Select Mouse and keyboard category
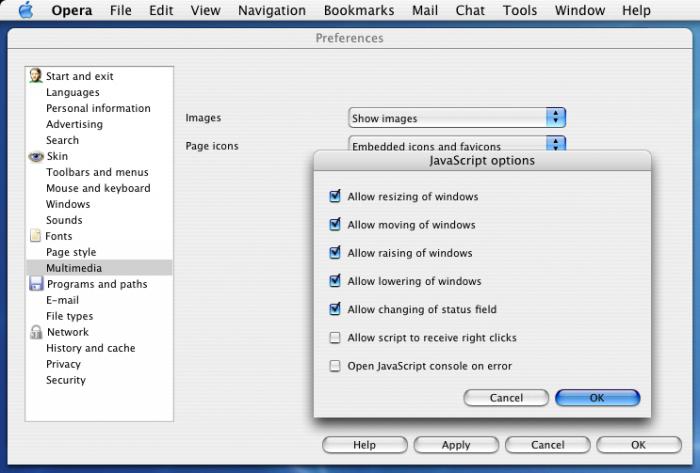 point(98,188)
